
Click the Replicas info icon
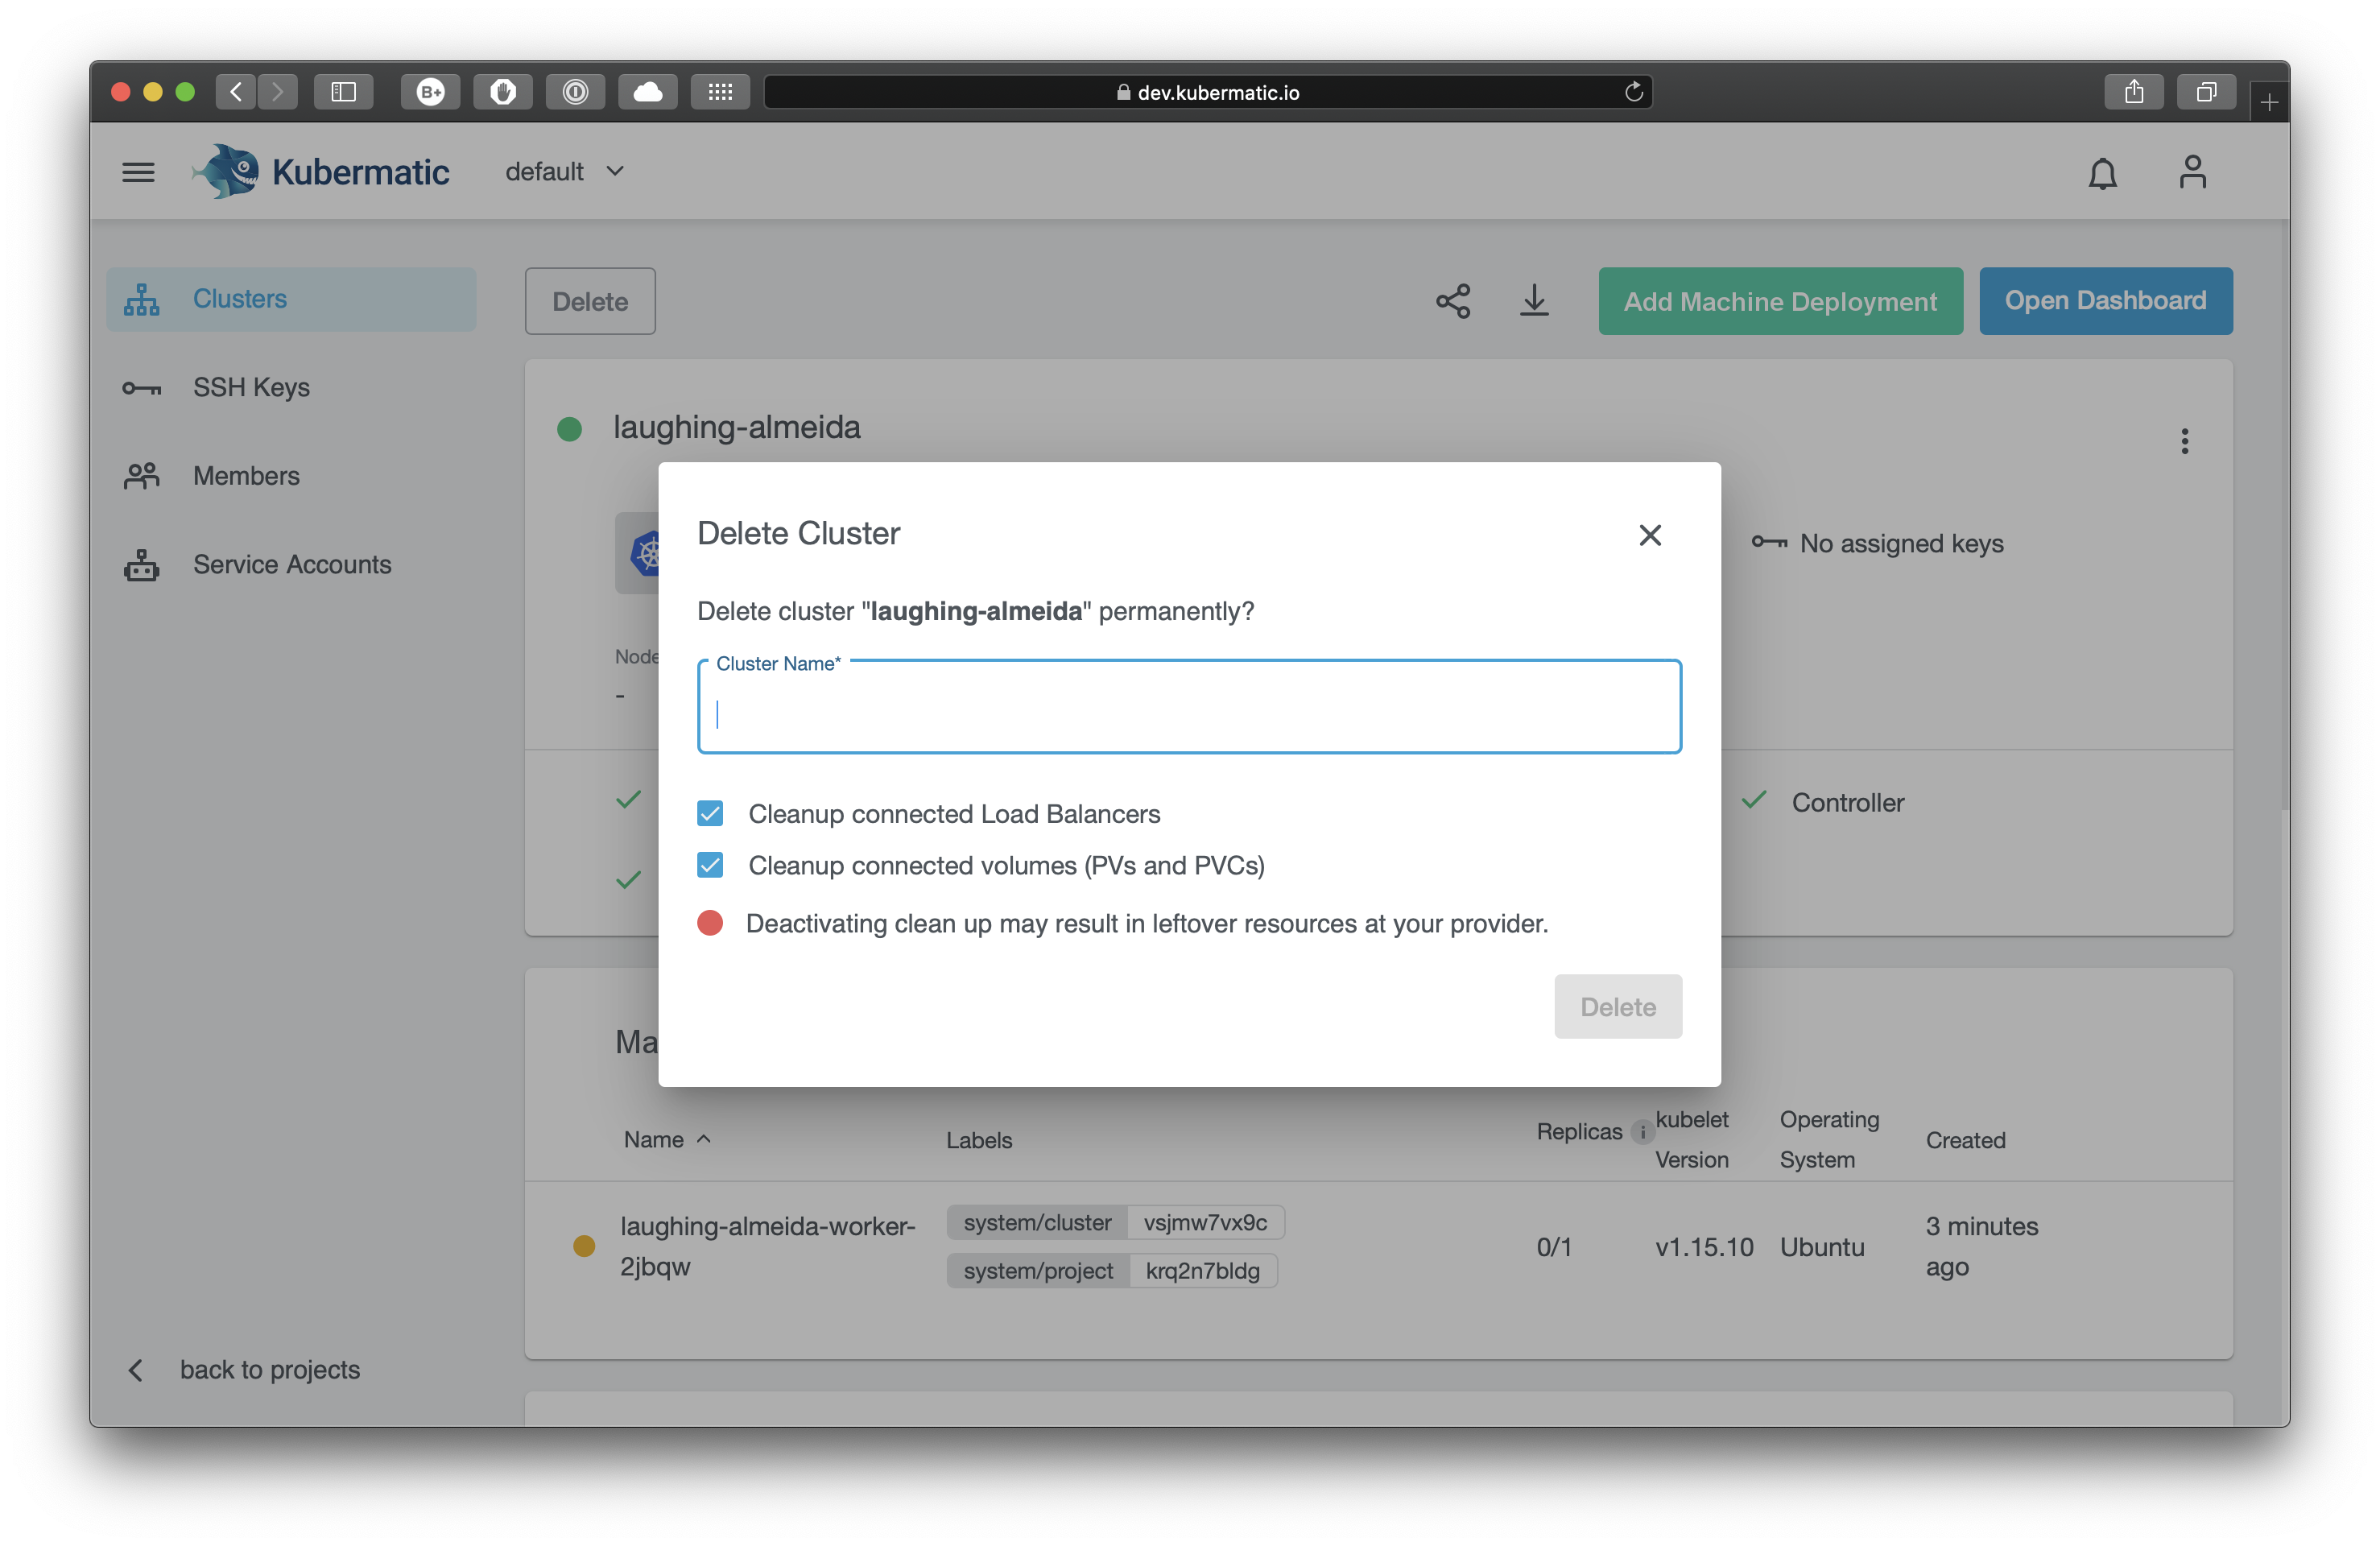coord(1643,1132)
